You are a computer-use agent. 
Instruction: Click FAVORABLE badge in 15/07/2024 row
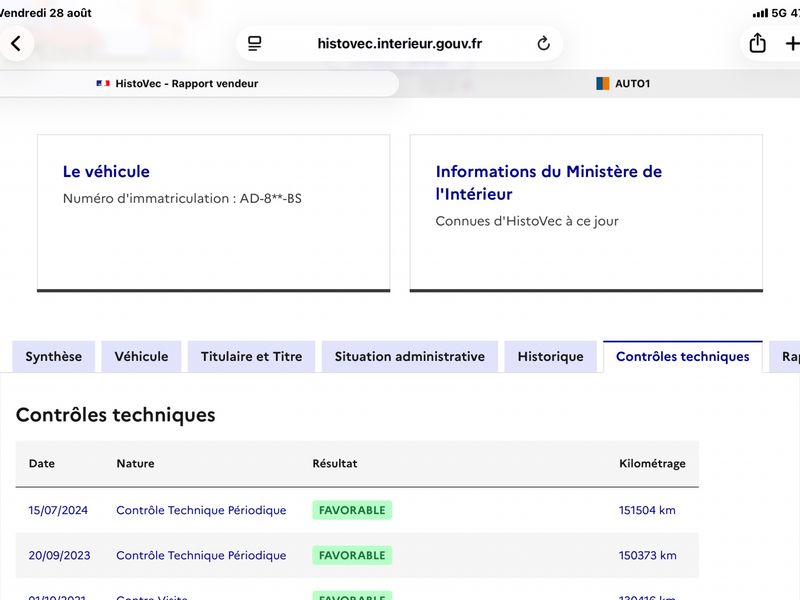point(352,510)
